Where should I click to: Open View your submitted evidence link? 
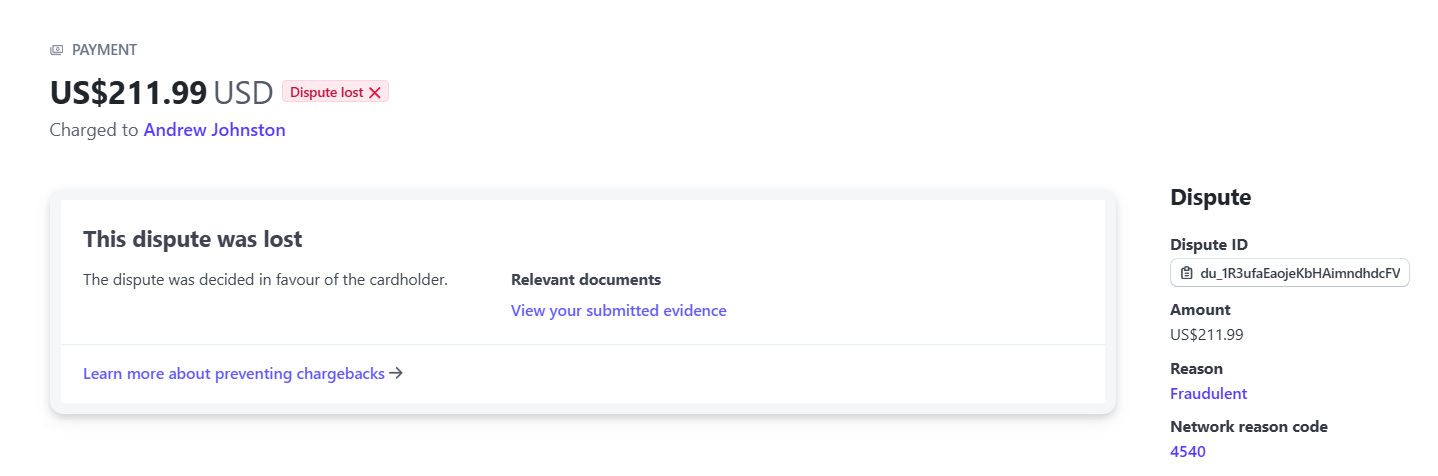coord(618,310)
